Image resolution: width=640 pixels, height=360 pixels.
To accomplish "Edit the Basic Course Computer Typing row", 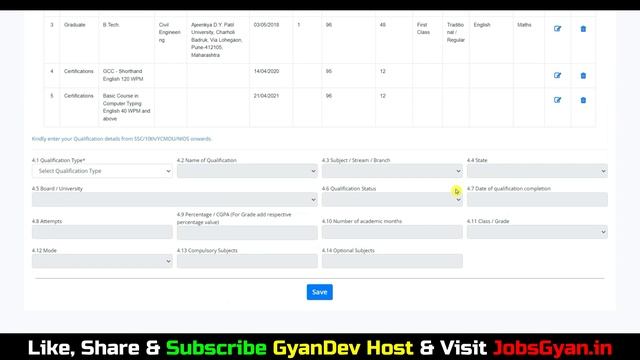I will point(557,100).
